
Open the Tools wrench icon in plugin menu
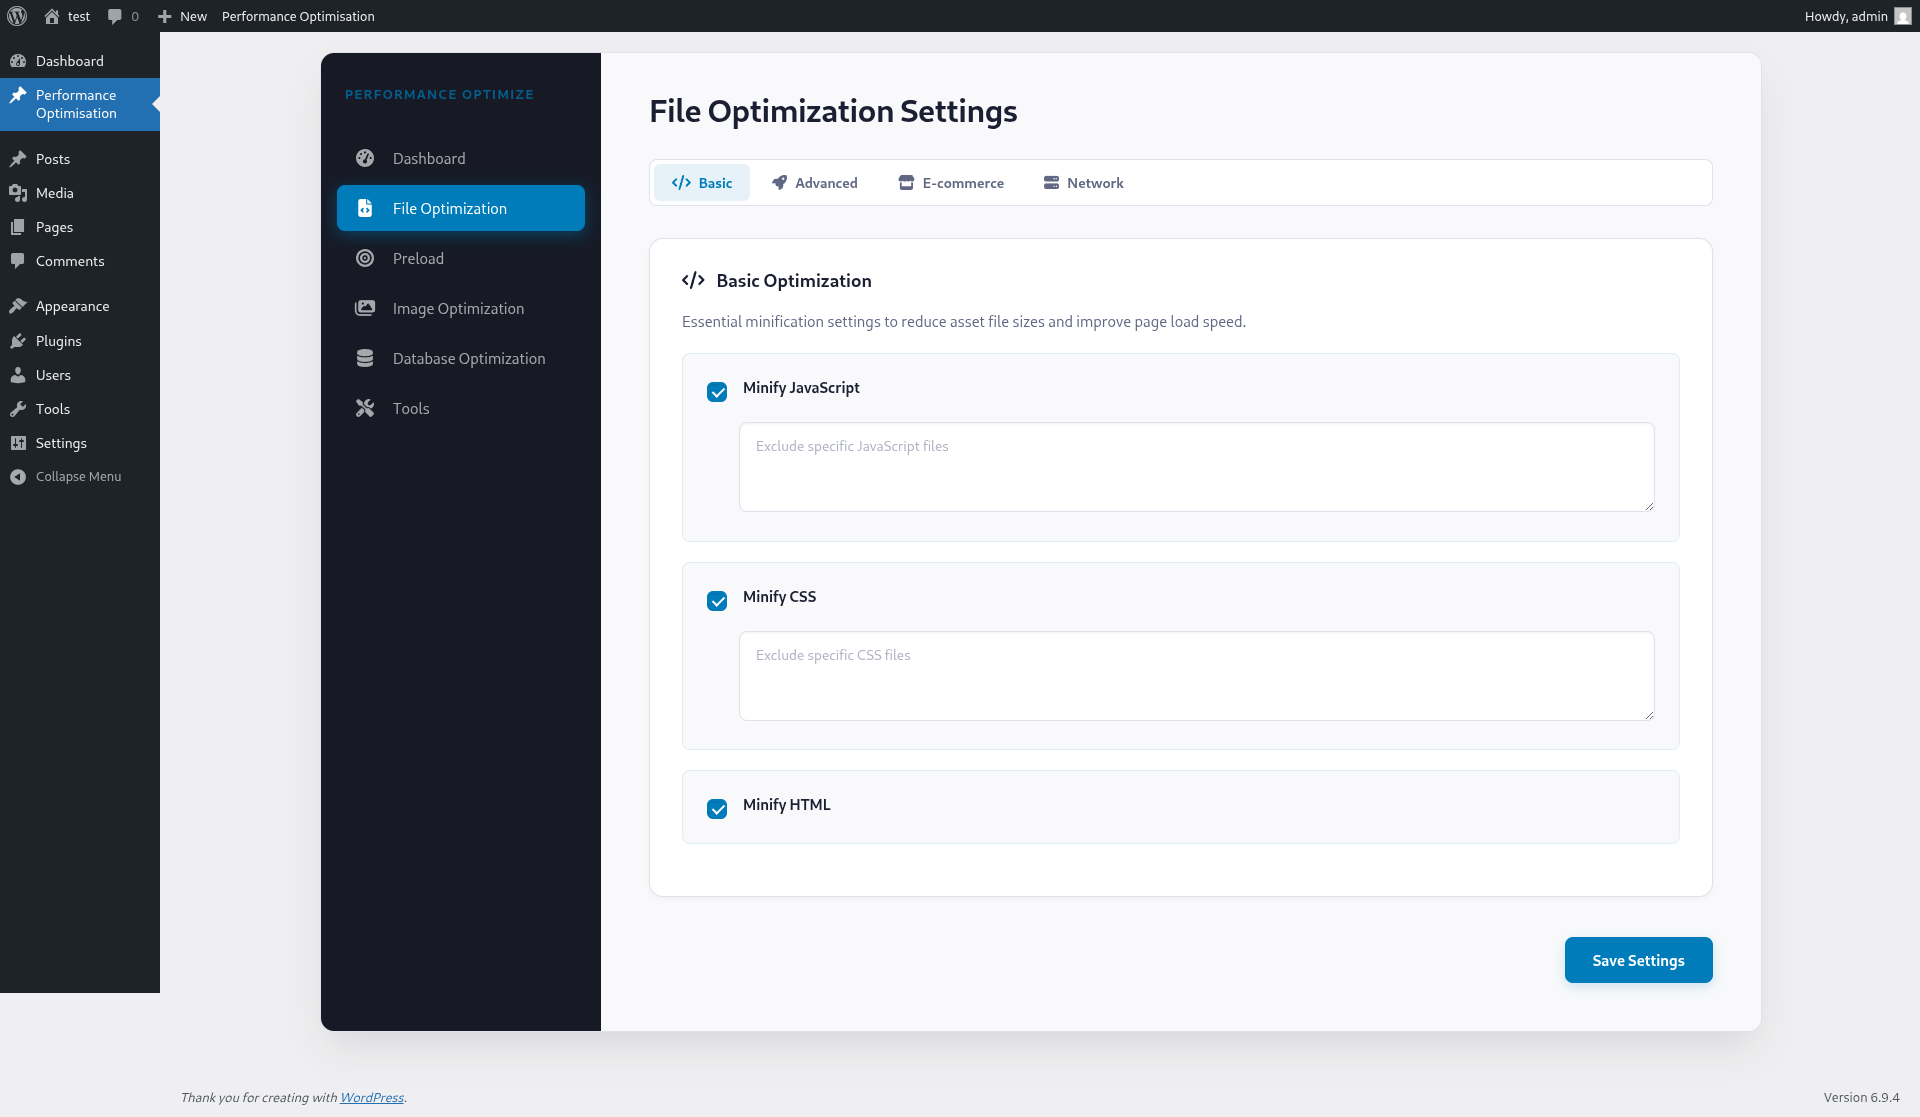coord(365,408)
